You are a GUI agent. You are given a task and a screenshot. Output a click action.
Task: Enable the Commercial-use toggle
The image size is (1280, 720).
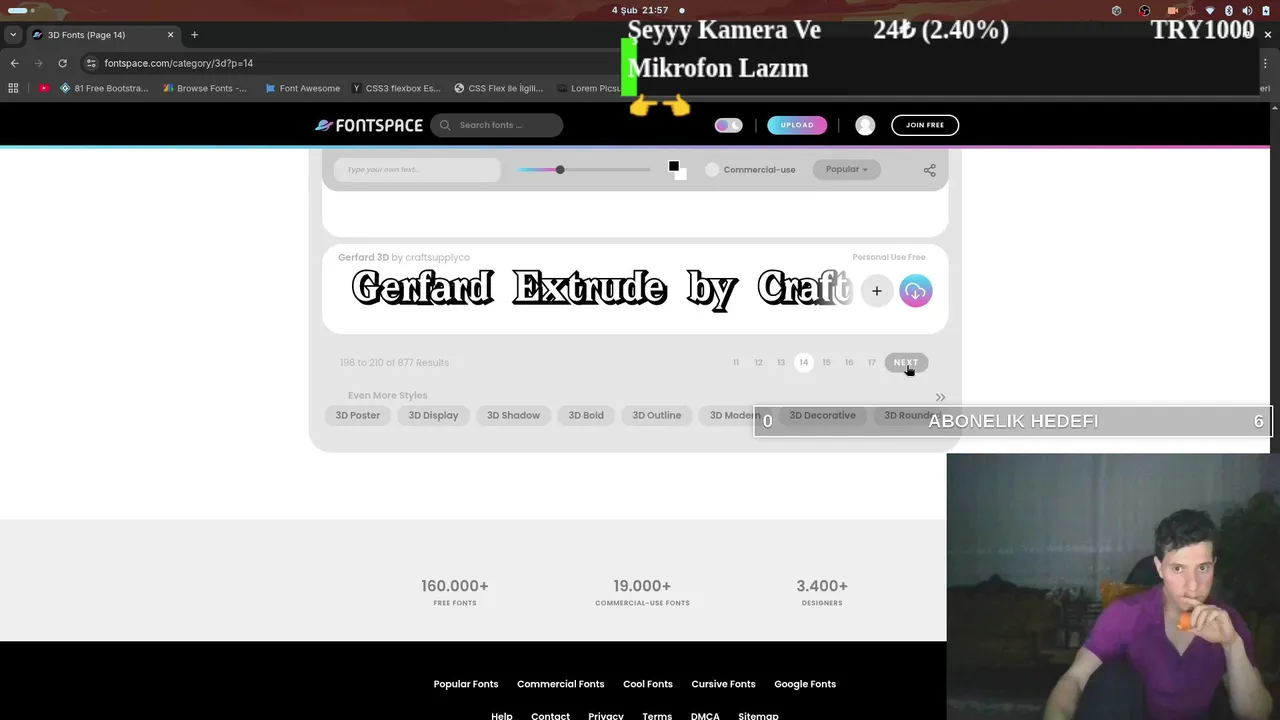click(x=712, y=170)
